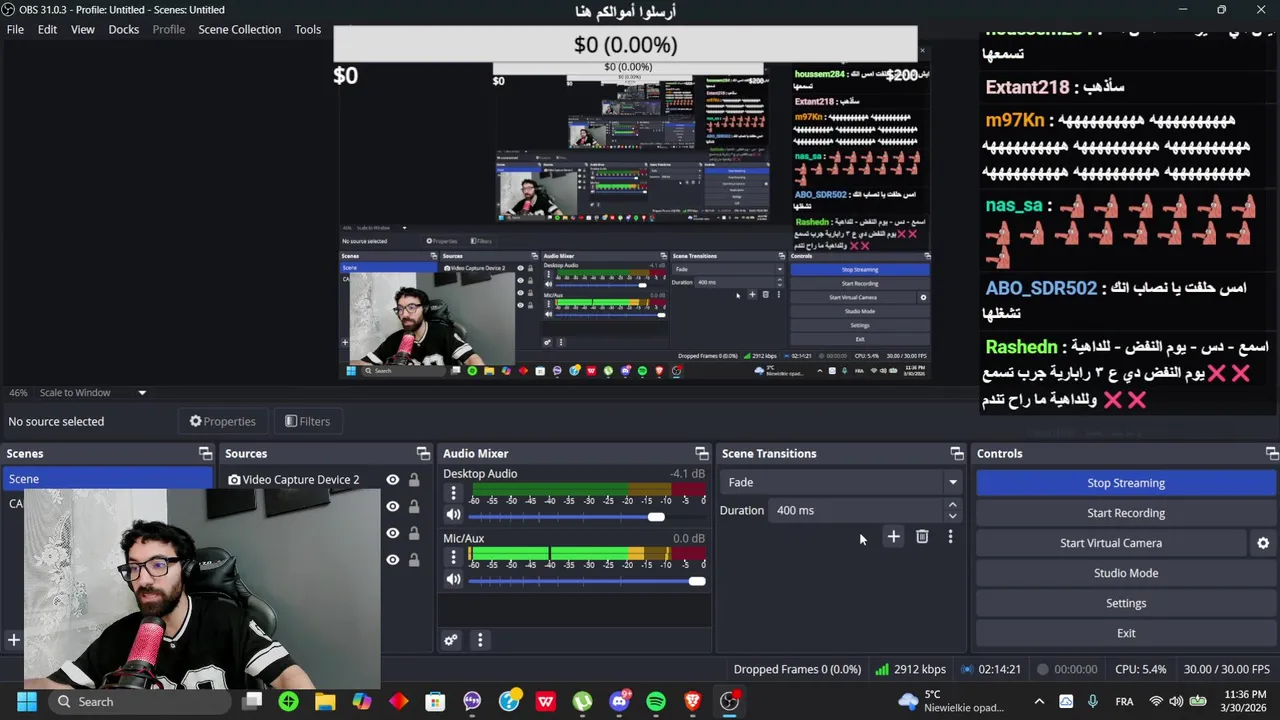
Task: Open Advanced Audio Properties gear
Action: (451, 640)
